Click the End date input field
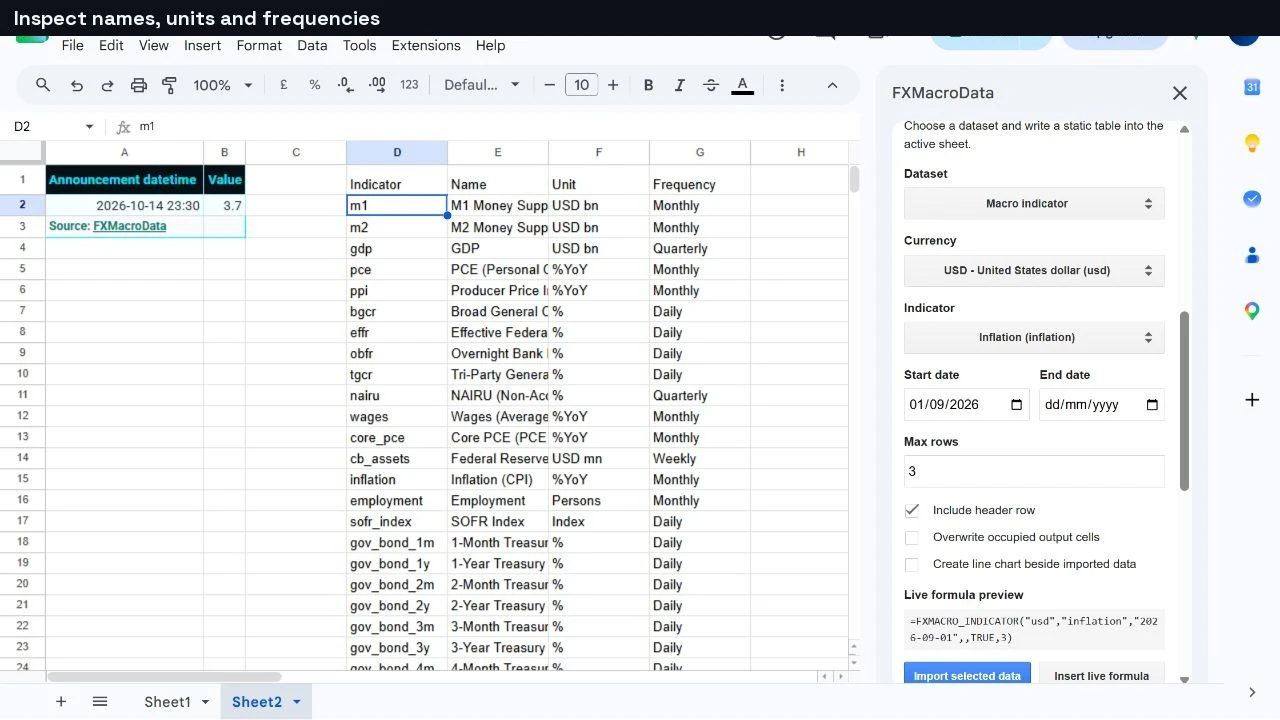Screen dimensions: 1280x720 coord(1101,405)
